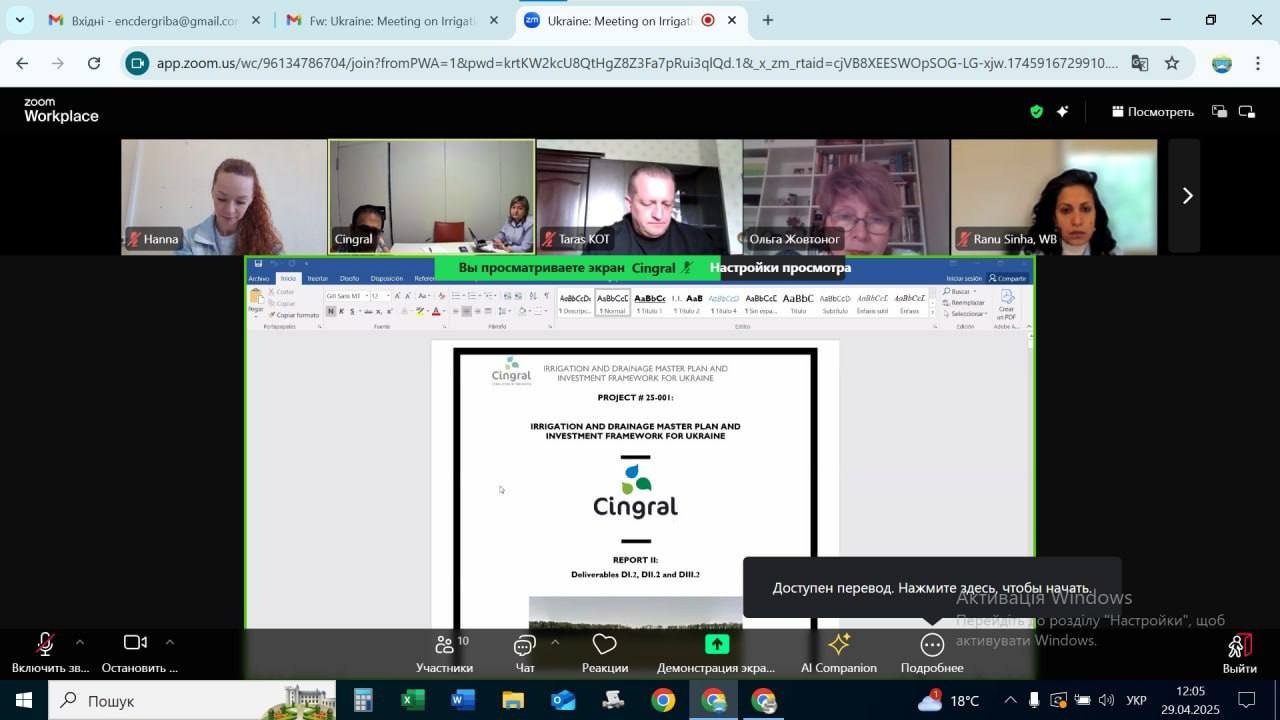Click УКР keyboard language indicator

(x=1137, y=700)
